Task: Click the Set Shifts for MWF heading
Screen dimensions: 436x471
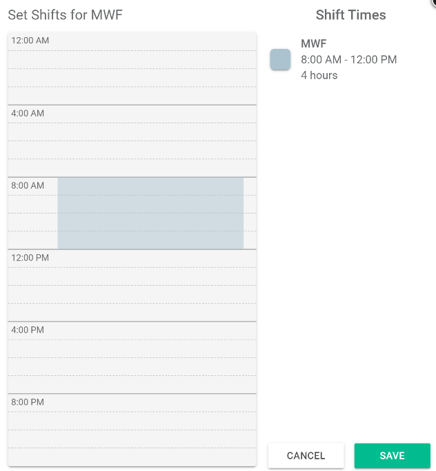Action: [65, 15]
